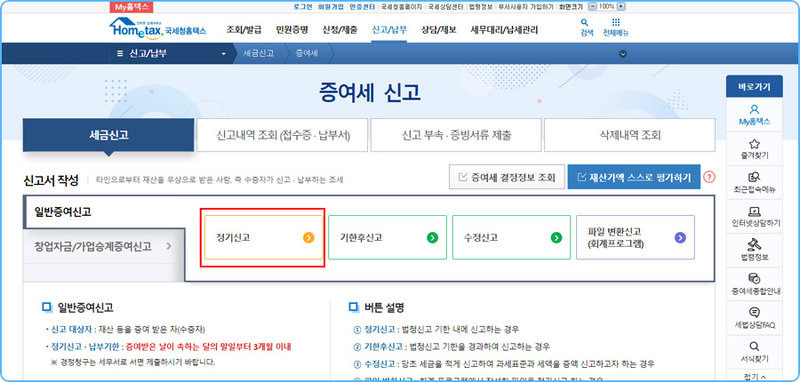Click 세금신고 in the breadcrumb
Screen dimensions: 800x382
coord(258,54)
